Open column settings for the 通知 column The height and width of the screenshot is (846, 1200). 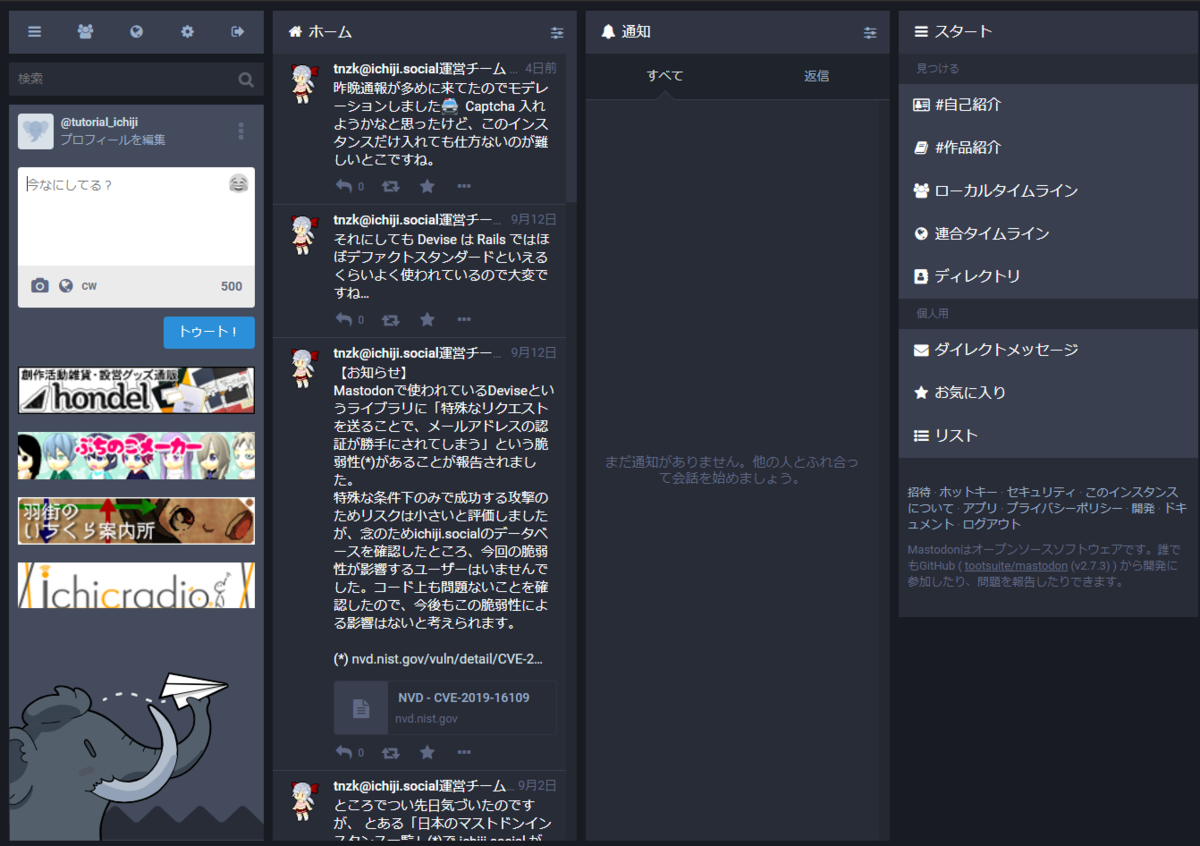(x=869, y=31)
